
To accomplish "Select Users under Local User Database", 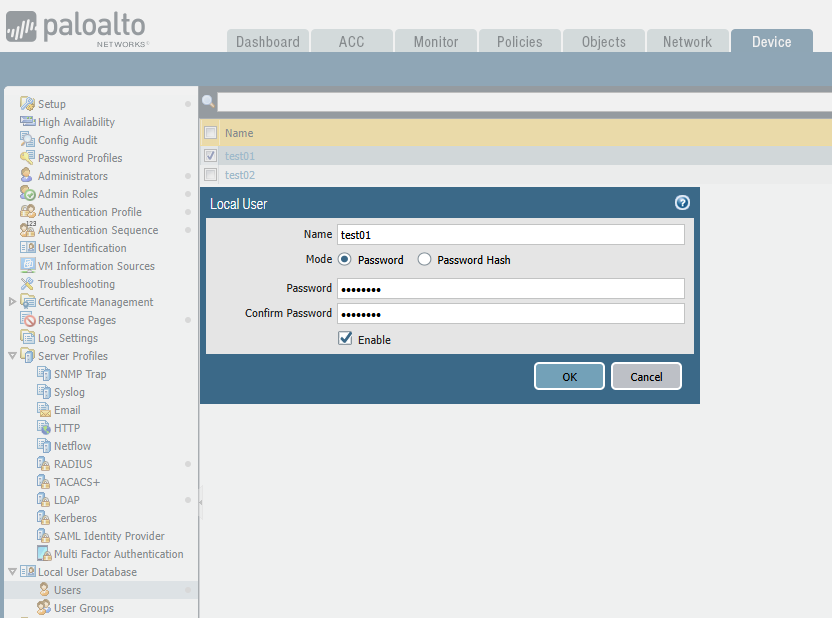I will pos(67,590).
